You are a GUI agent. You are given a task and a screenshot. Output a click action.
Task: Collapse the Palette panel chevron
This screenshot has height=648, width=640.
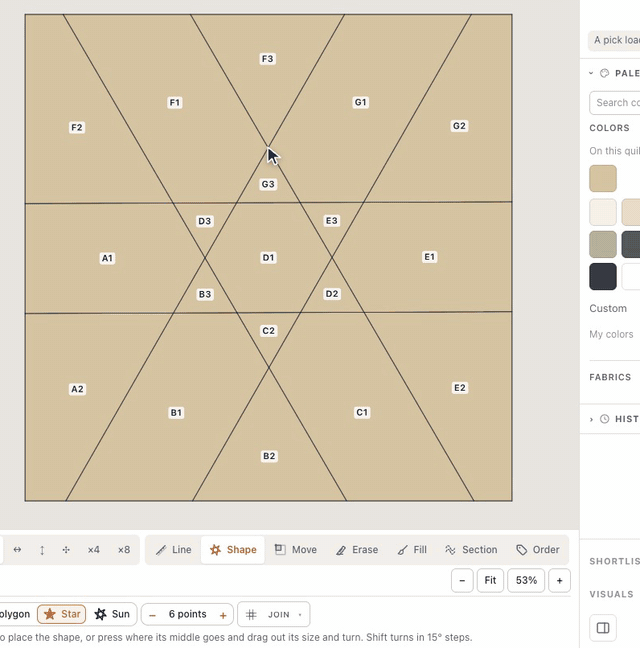click(x=591, y=73)
